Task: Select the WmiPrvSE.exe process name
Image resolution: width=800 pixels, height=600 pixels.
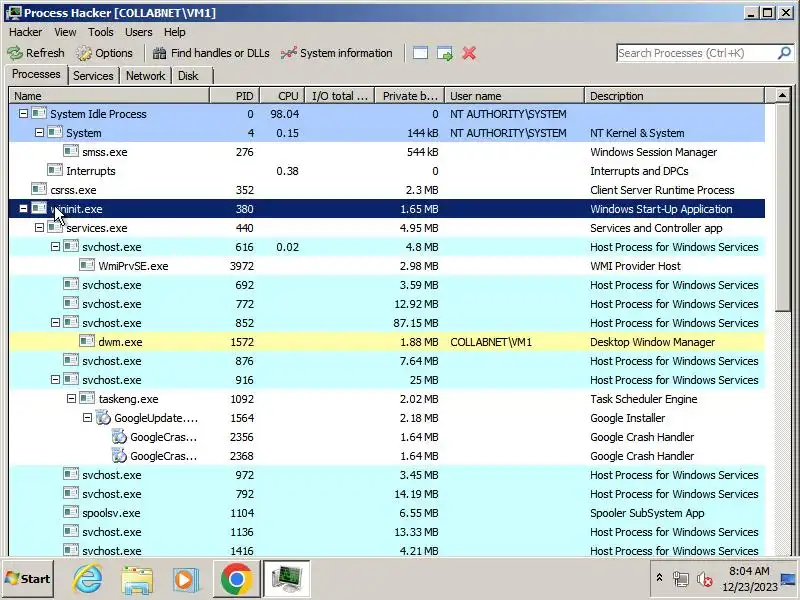Action: [x=133, y=266]
